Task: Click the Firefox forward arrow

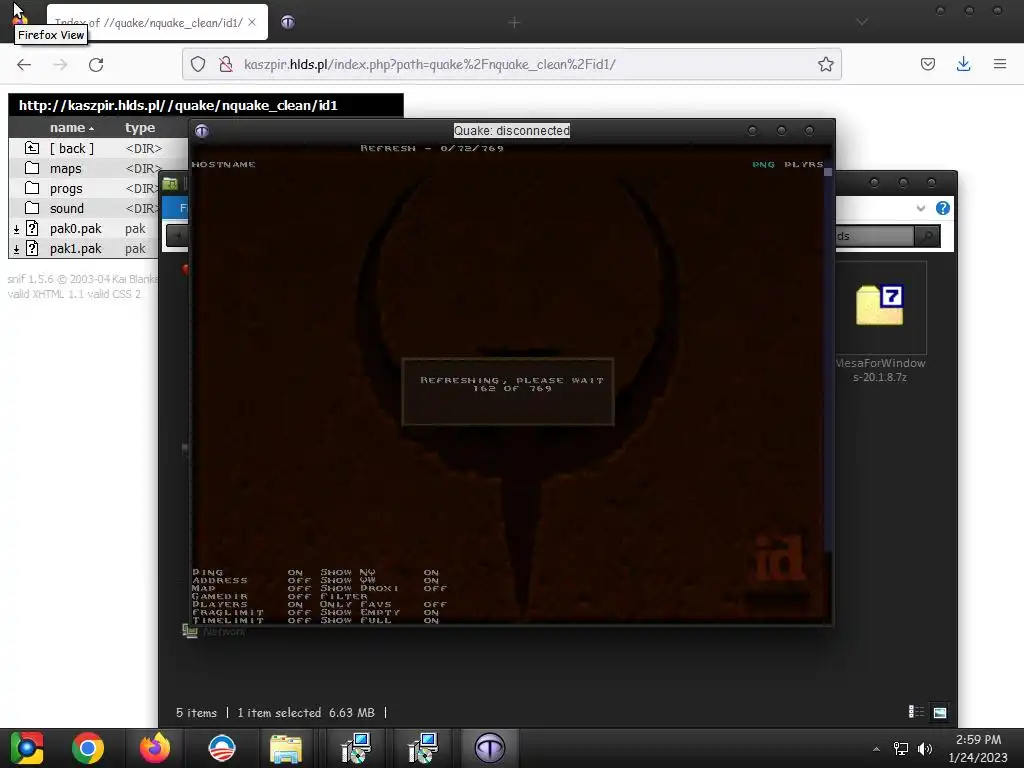Action: 60,64
